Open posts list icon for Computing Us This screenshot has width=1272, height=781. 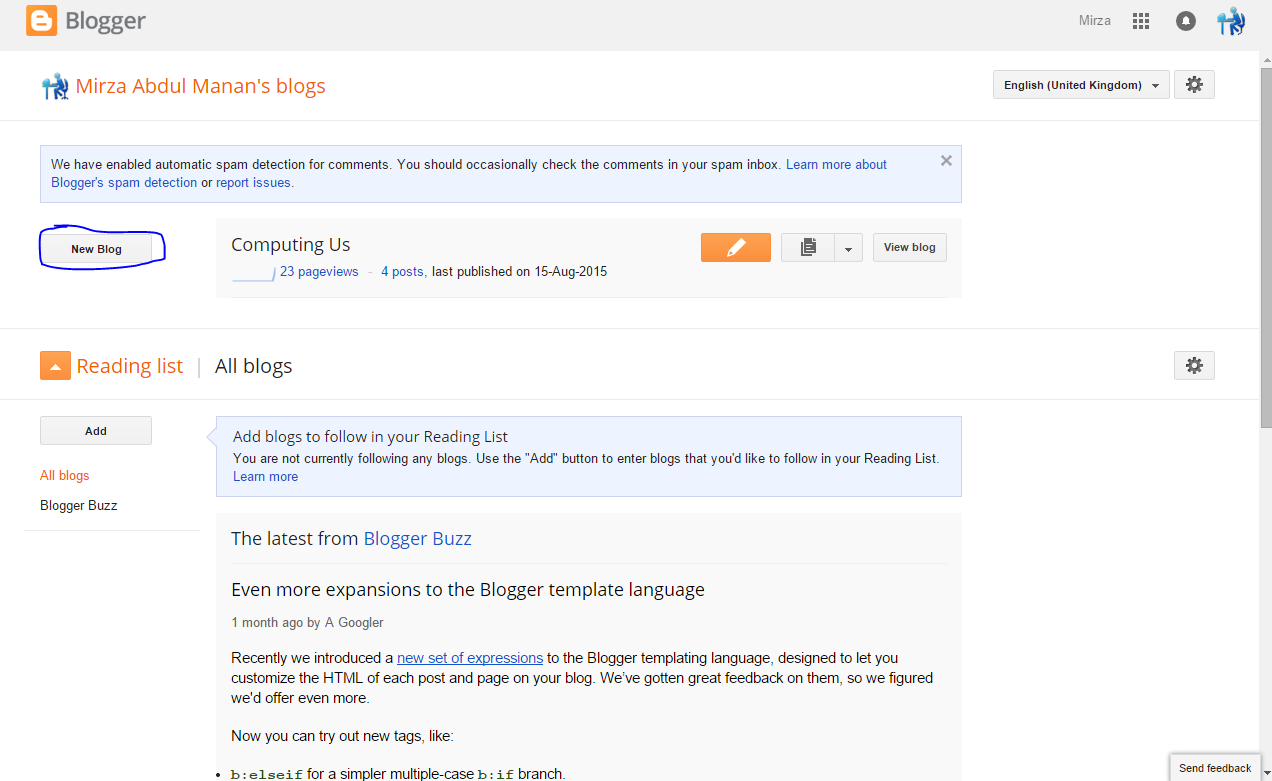pos(808,247)
